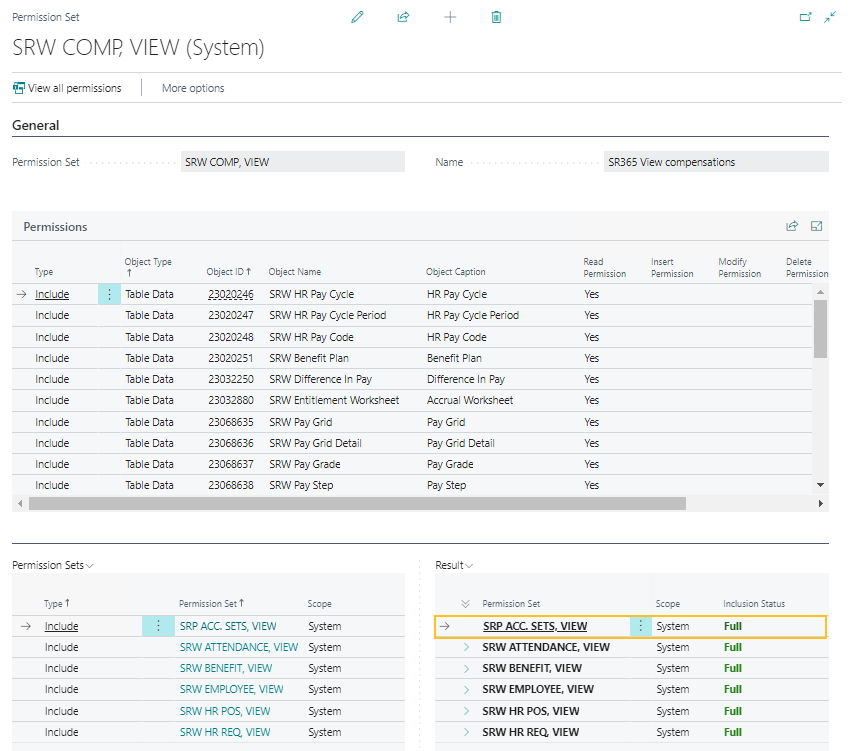Open the More options menu
The height and width of the screenshot is (751, 853).
pos(192,88)
